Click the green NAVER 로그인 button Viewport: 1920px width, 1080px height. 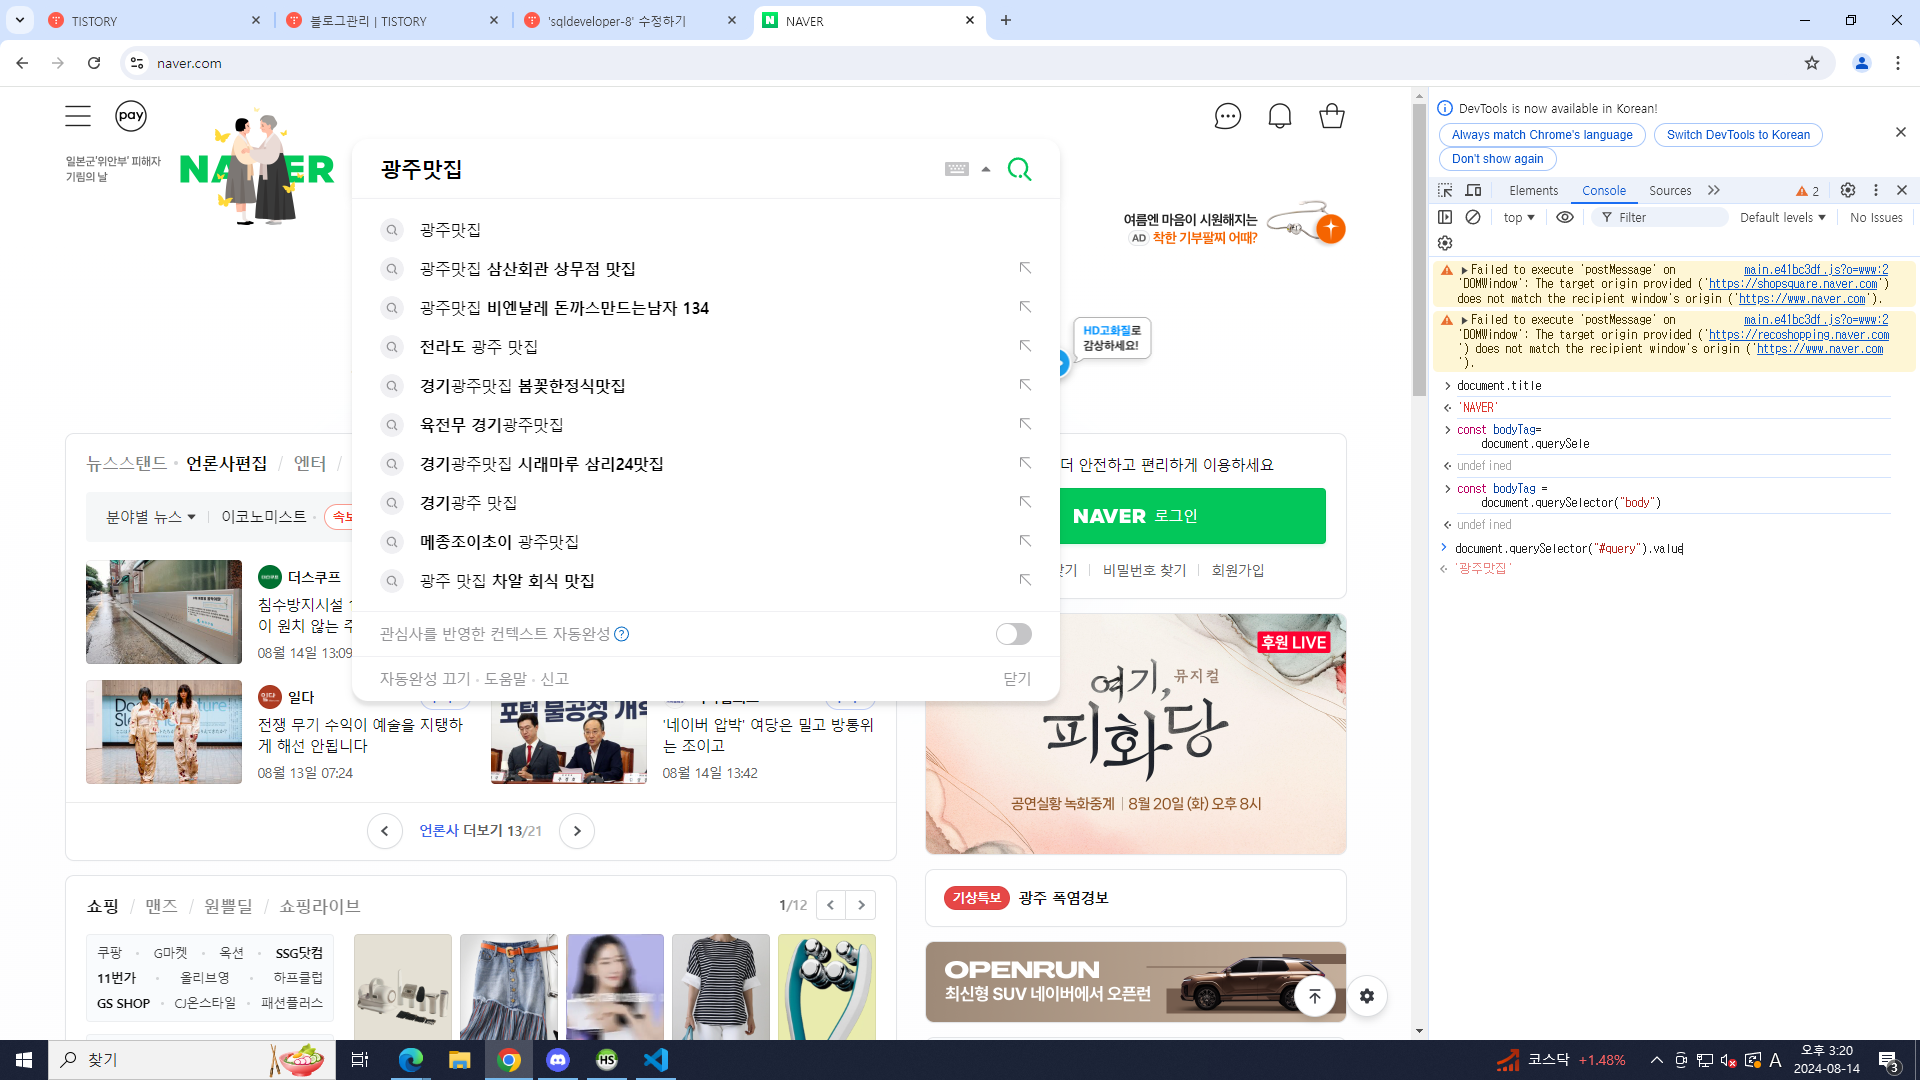click(1192, 516)
